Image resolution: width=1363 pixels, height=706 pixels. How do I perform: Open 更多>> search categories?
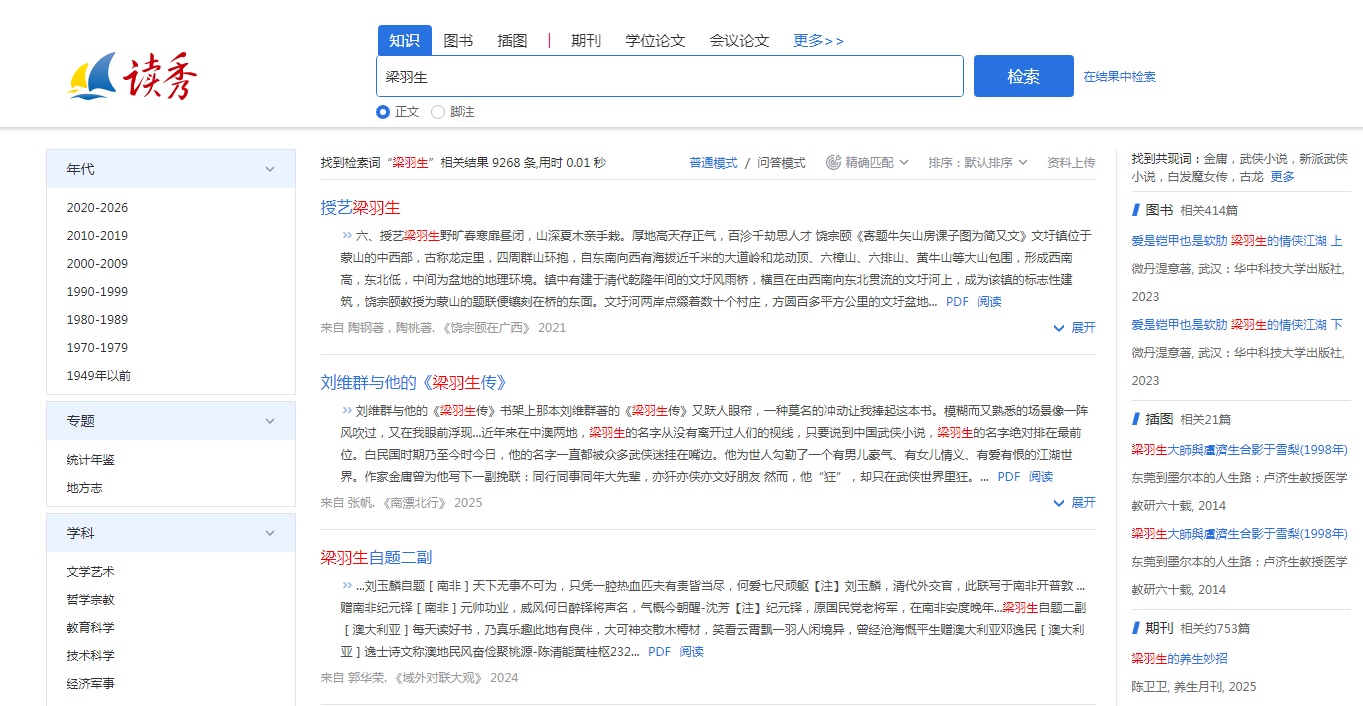point(818,41)
